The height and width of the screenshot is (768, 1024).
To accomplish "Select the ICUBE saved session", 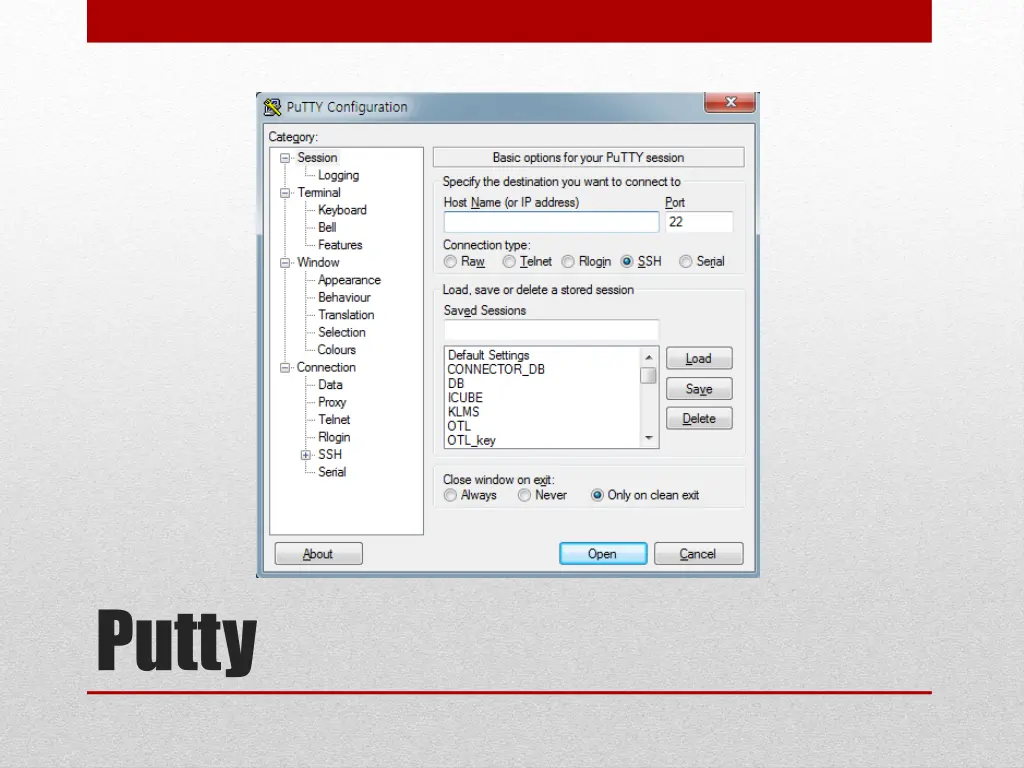I will coord(465,398).
